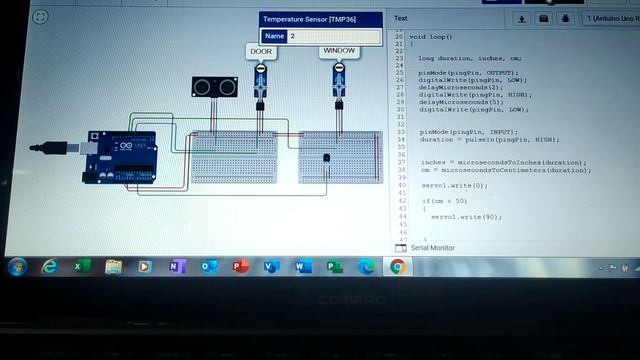Click the WINDOW label annotation
The width and height of the screenshot is (640, 360).
(339, 51)
